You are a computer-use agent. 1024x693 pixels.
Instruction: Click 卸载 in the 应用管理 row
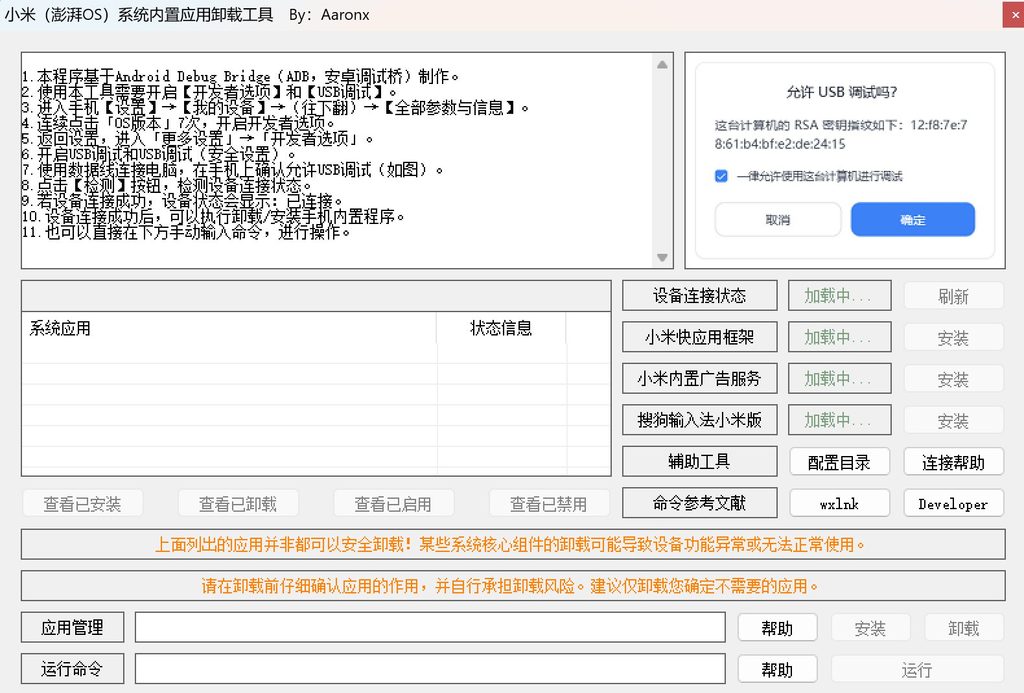(964, 628)
